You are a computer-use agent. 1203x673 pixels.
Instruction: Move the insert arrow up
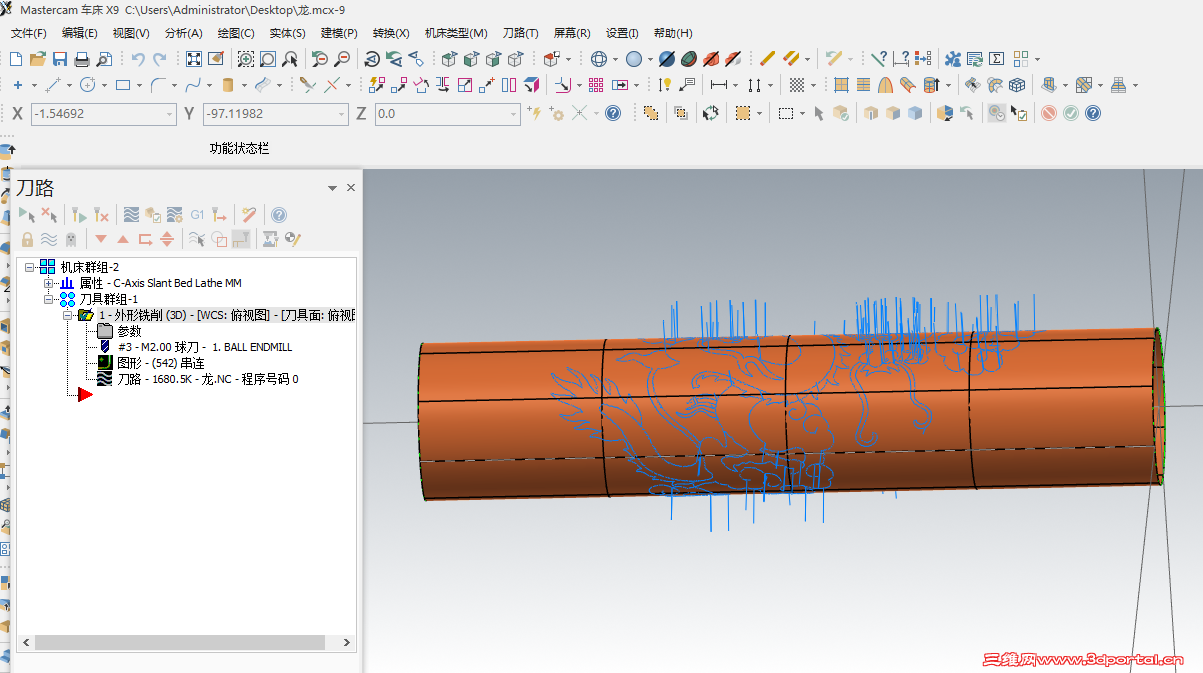(123, 239)
